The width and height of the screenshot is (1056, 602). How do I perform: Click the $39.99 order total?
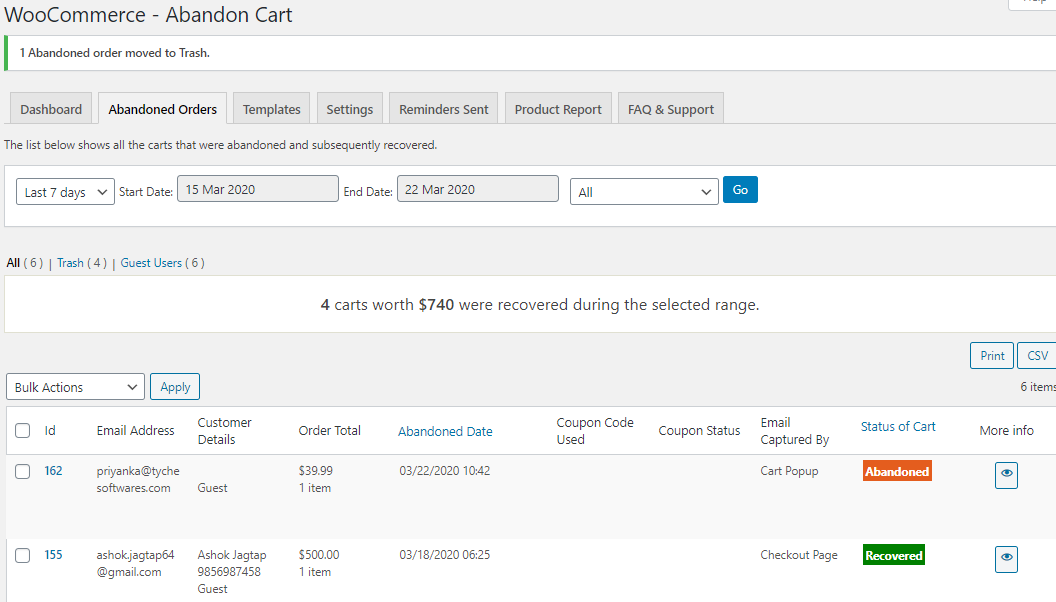click(x=316, y=471)
